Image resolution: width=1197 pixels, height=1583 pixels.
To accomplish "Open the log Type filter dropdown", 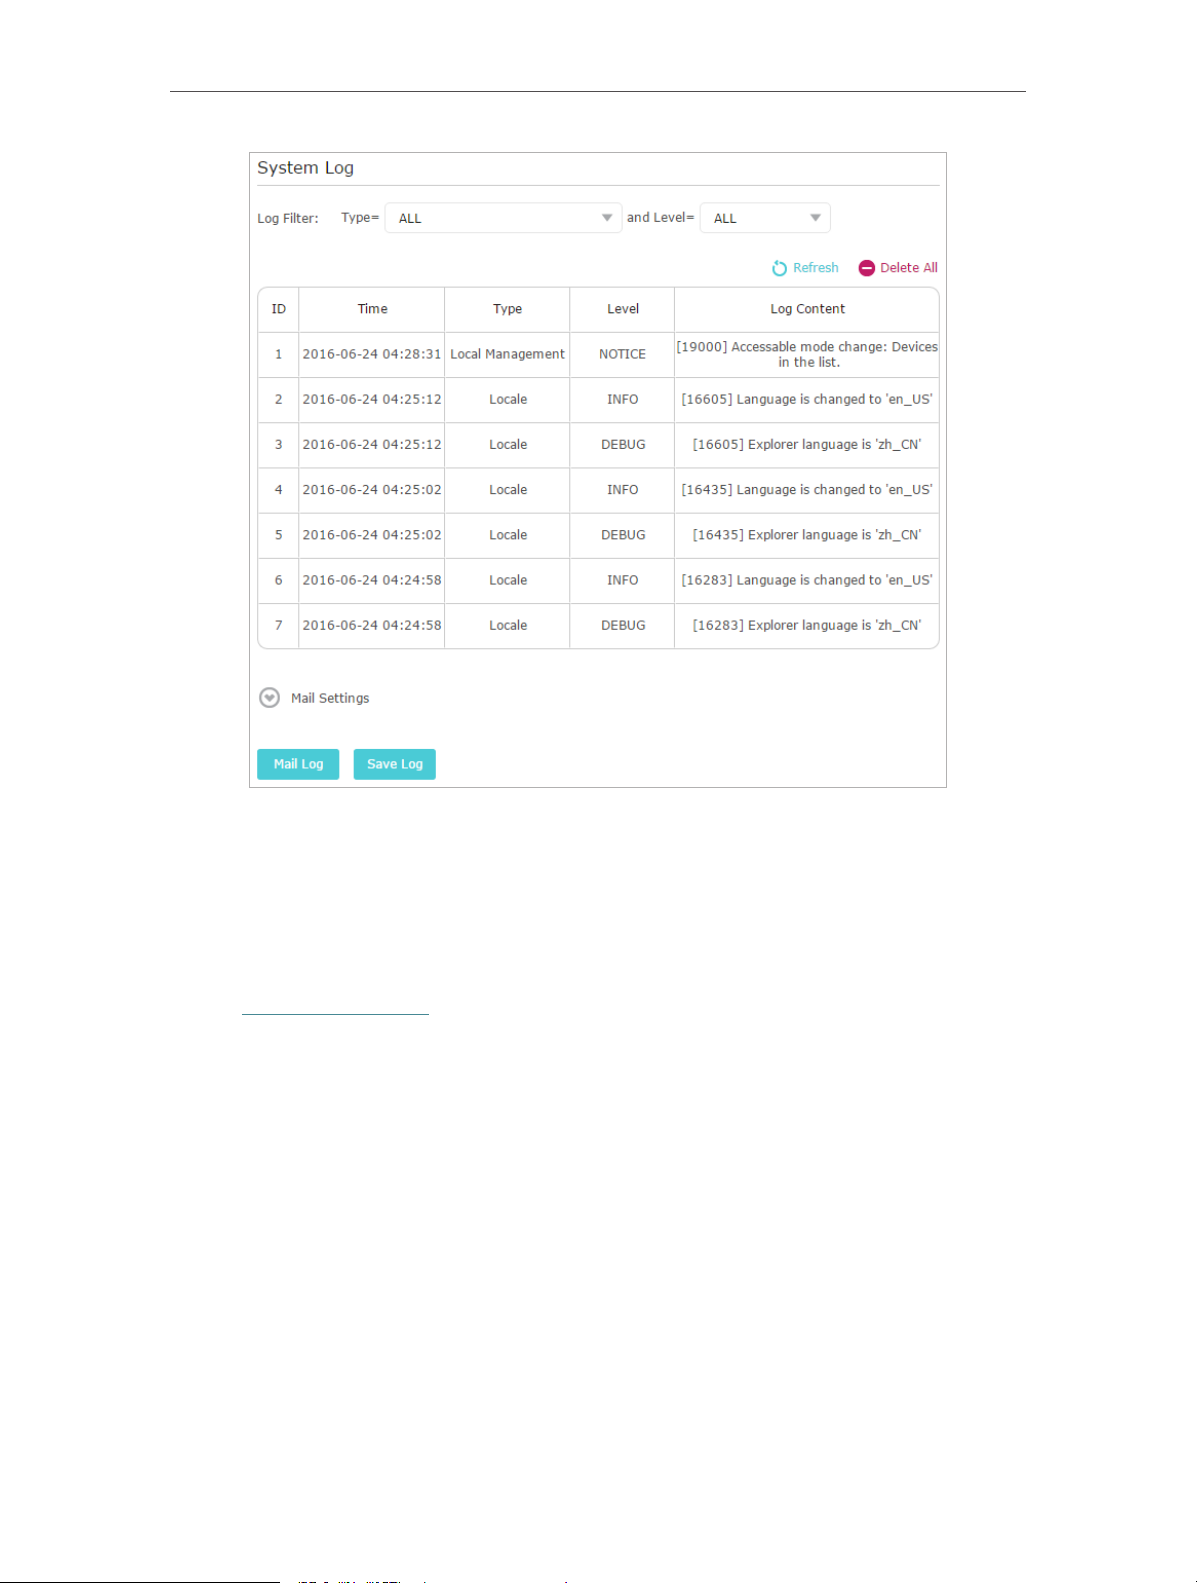I will 503,218.
